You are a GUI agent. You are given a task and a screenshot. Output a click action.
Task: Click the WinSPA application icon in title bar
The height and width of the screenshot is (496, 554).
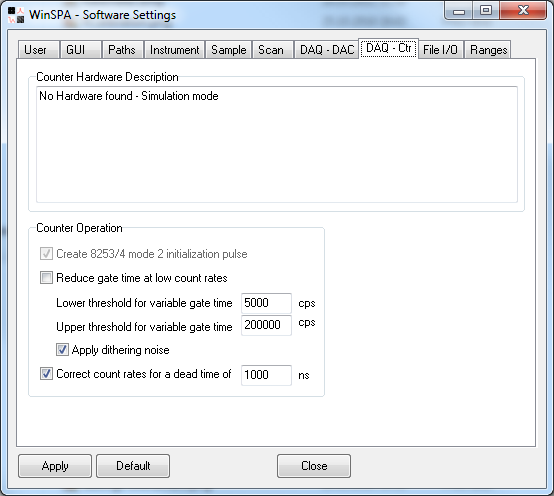pyautogui.click(x=16, y=15)
